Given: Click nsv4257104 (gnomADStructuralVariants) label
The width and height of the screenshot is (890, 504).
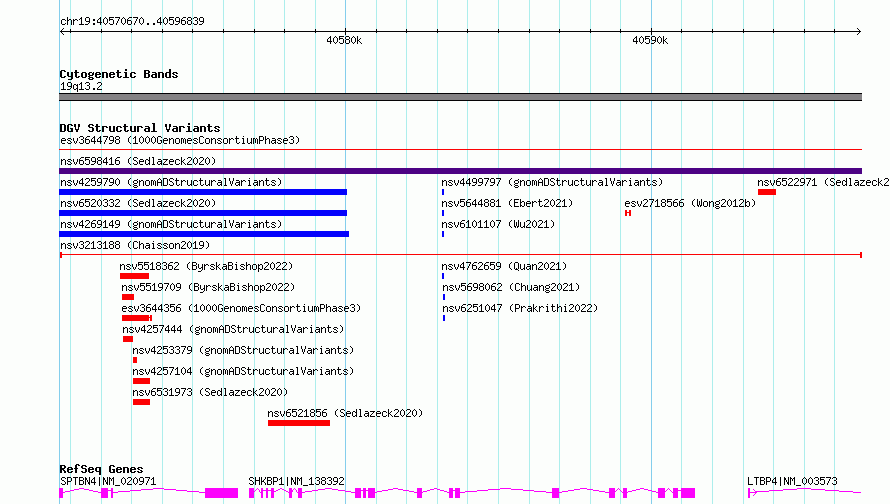Looking at the screenshot, I should pyautogui.click(x=243, y=371).
